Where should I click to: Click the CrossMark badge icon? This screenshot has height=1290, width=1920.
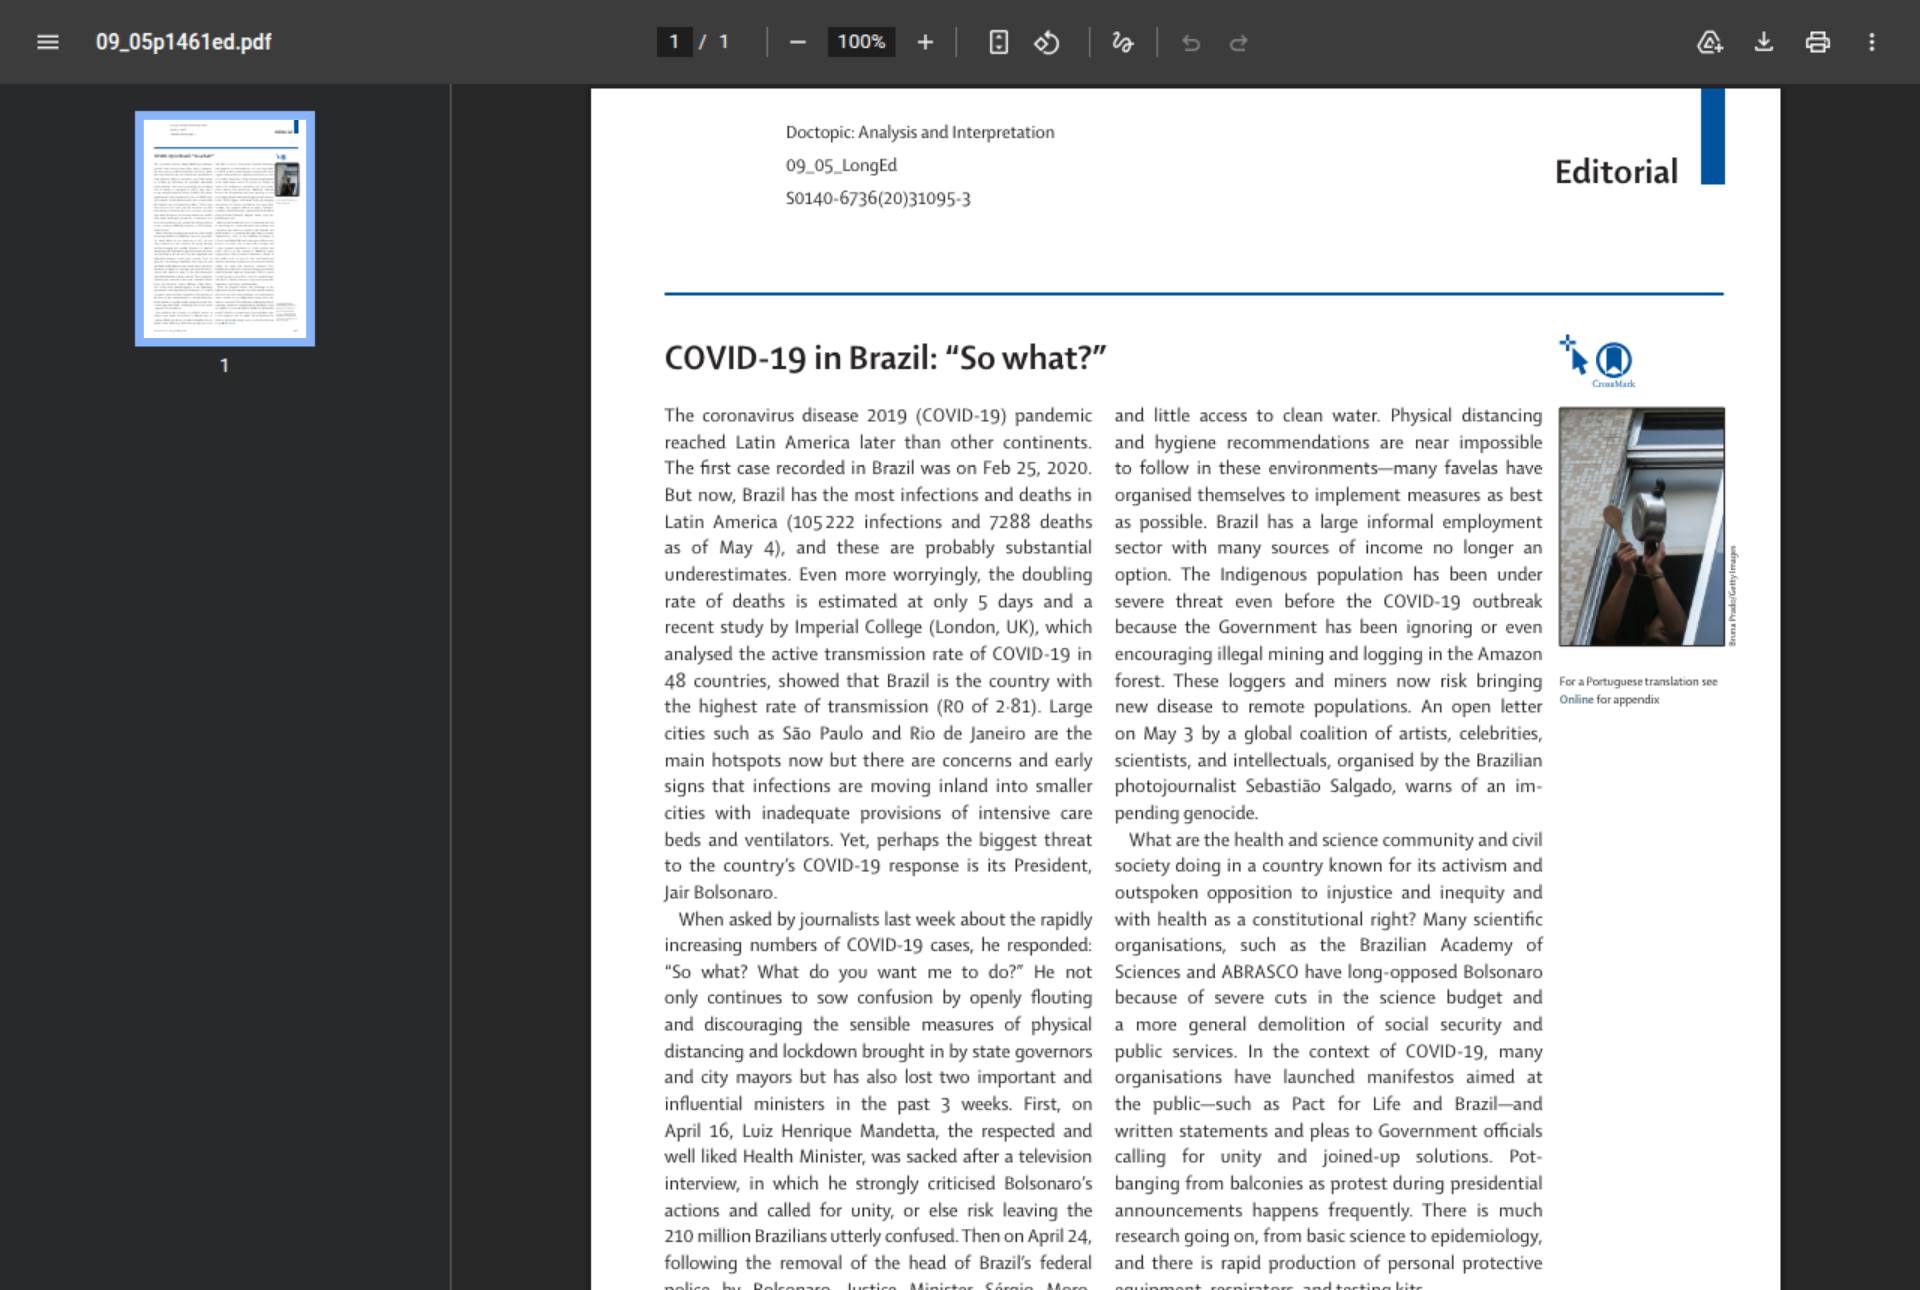[1613, 362]
